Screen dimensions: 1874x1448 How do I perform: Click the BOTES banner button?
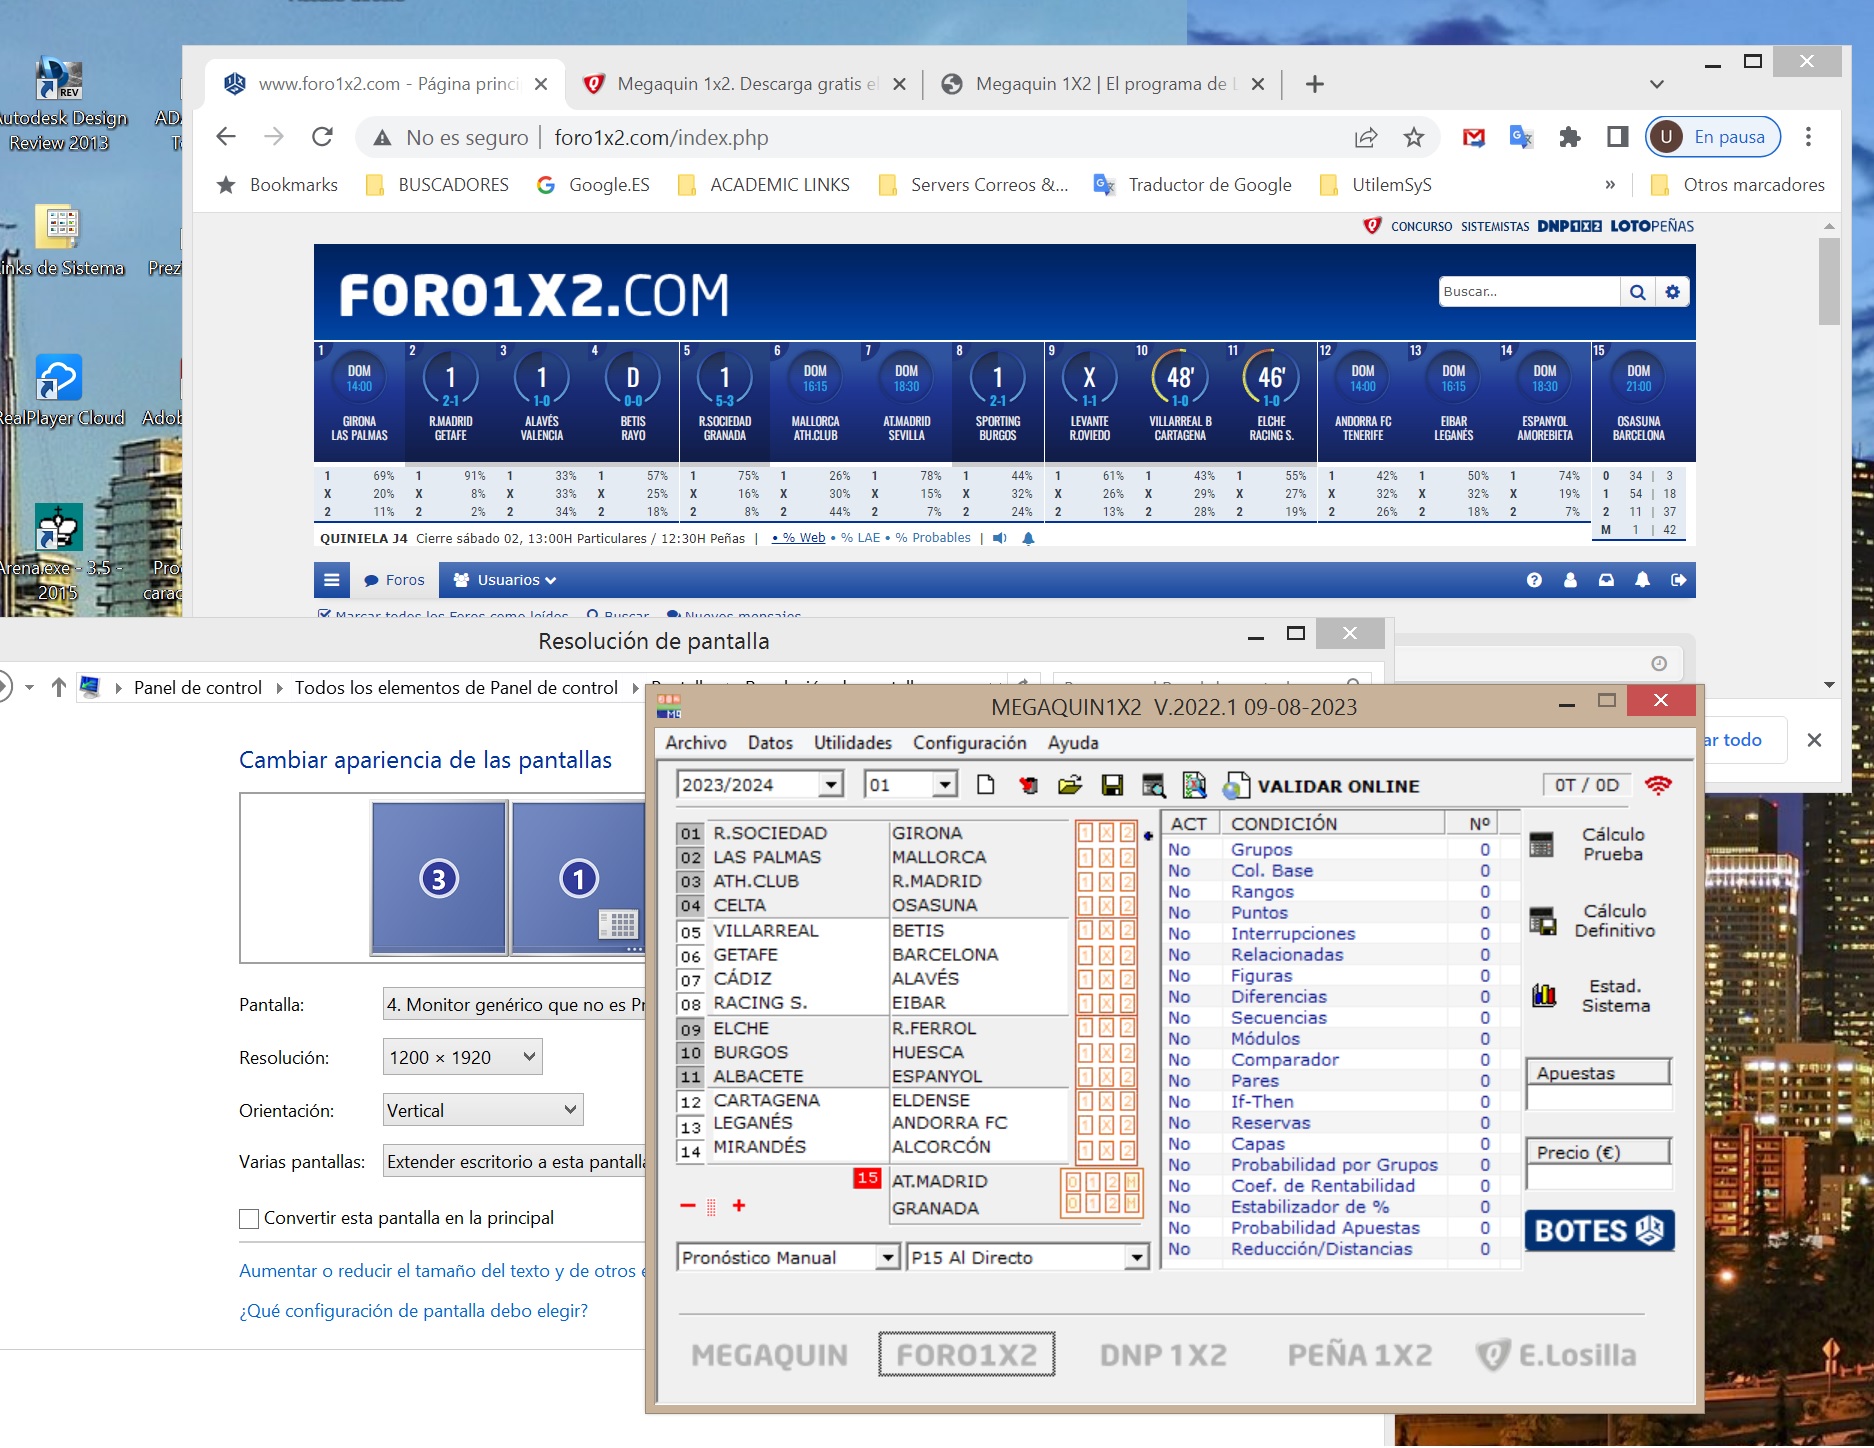point(1599,1231)
